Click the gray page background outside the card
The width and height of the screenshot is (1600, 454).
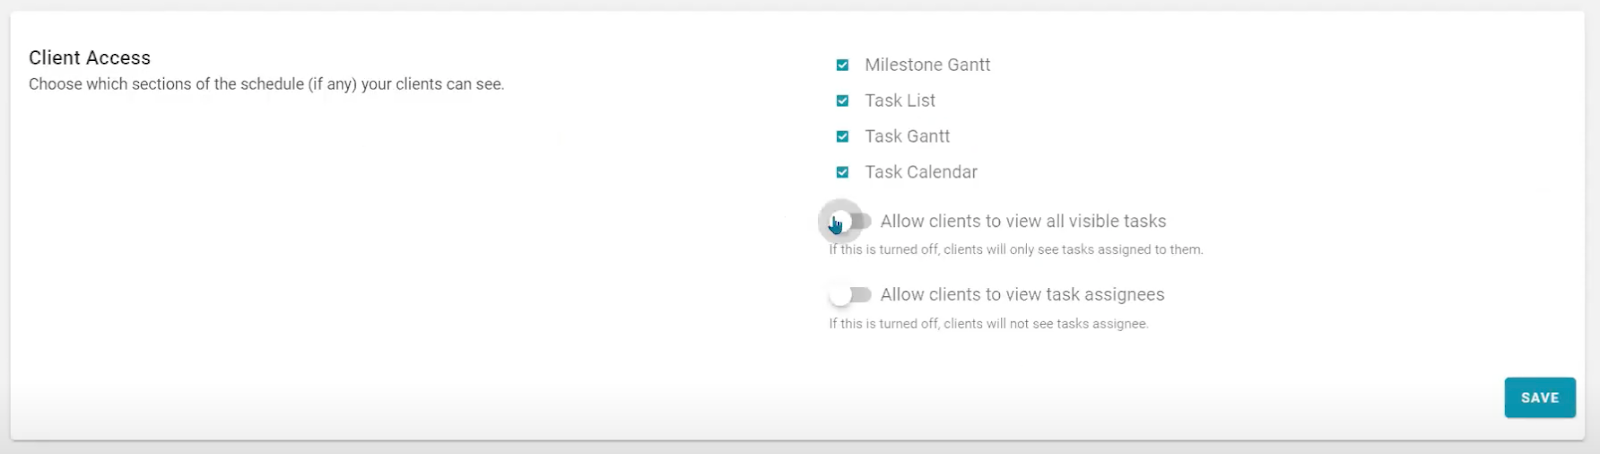[x=800, y=448]
